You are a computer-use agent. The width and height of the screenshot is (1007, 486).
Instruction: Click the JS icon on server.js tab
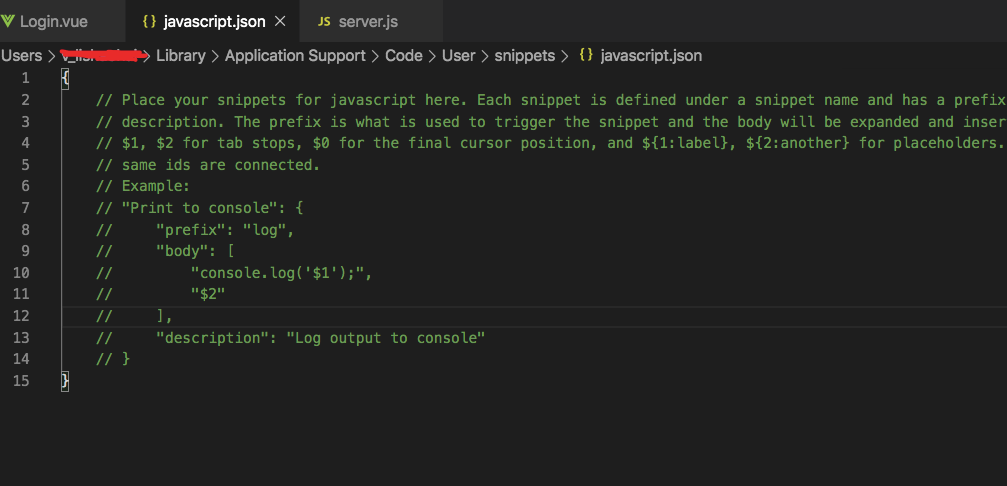[x=324, y=21]
